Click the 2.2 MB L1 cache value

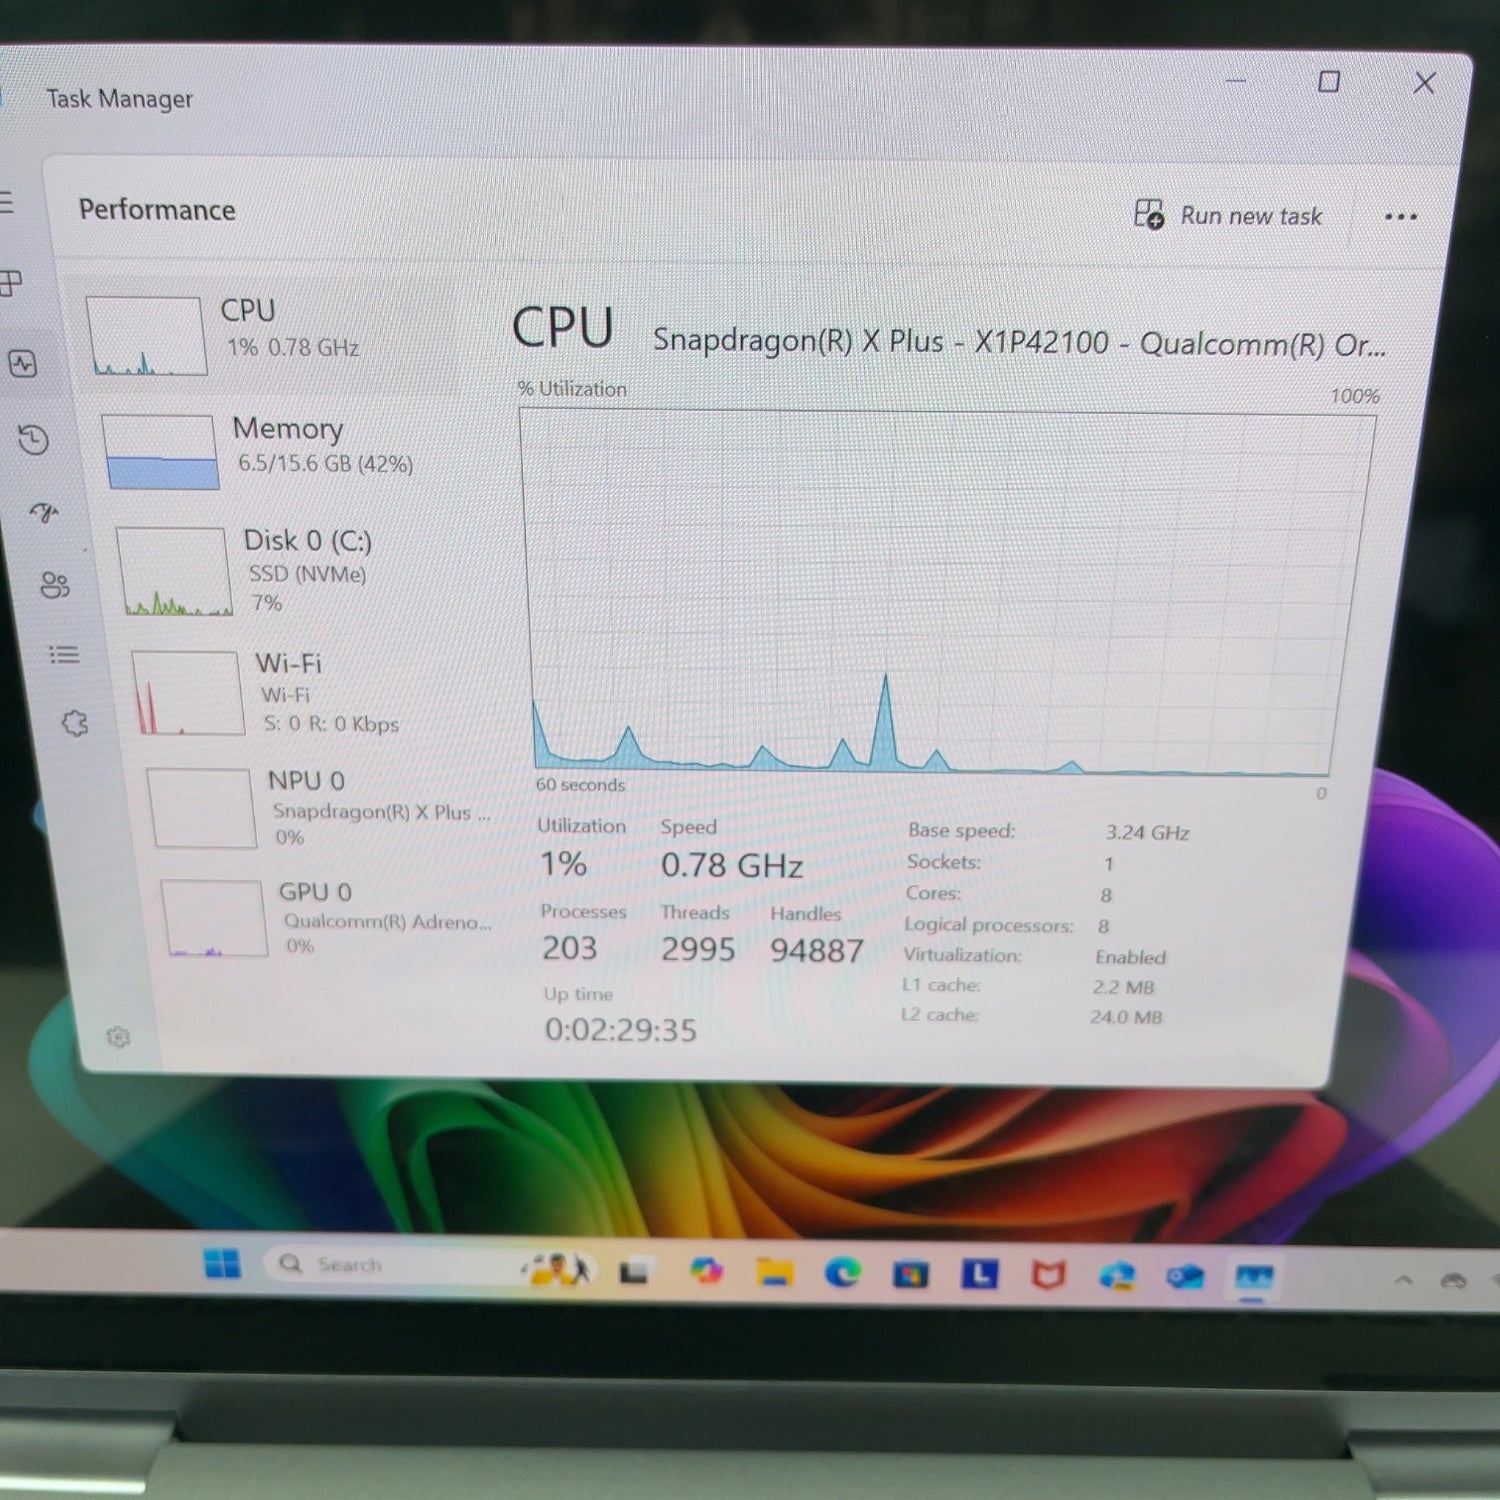tap(1123, 987)
